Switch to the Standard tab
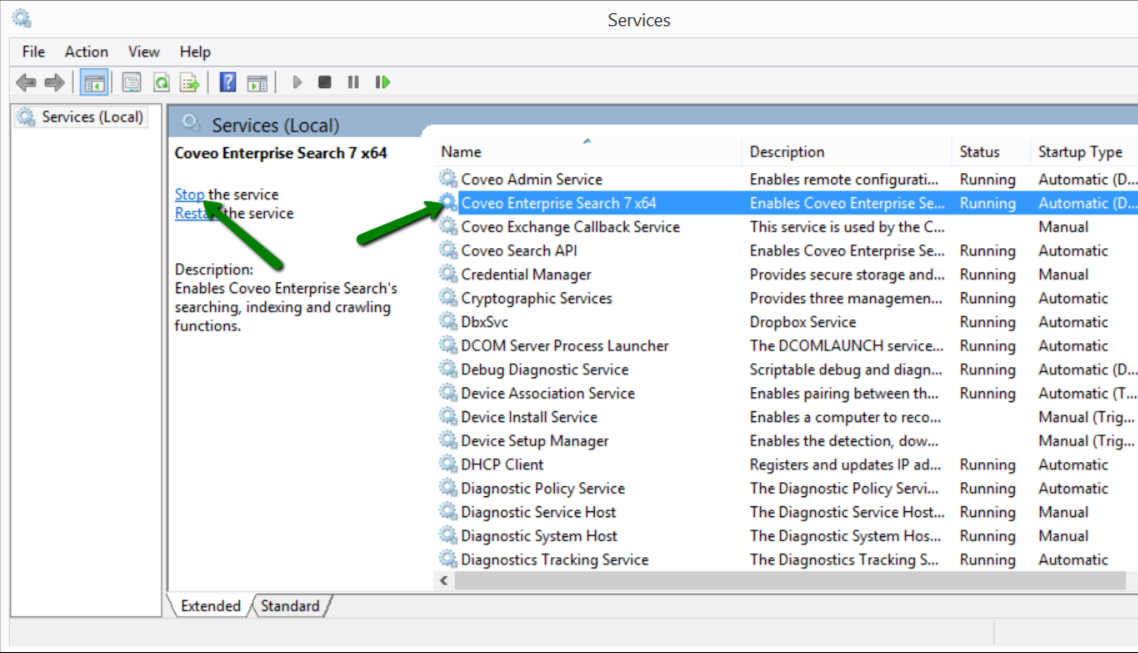 pos(288,606)
